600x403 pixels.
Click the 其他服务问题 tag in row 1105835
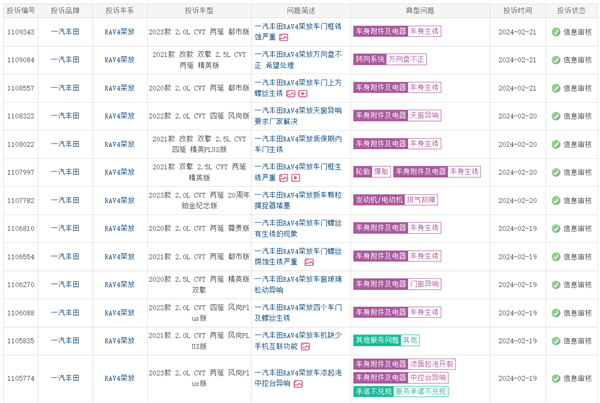click(x=376, y=340)
